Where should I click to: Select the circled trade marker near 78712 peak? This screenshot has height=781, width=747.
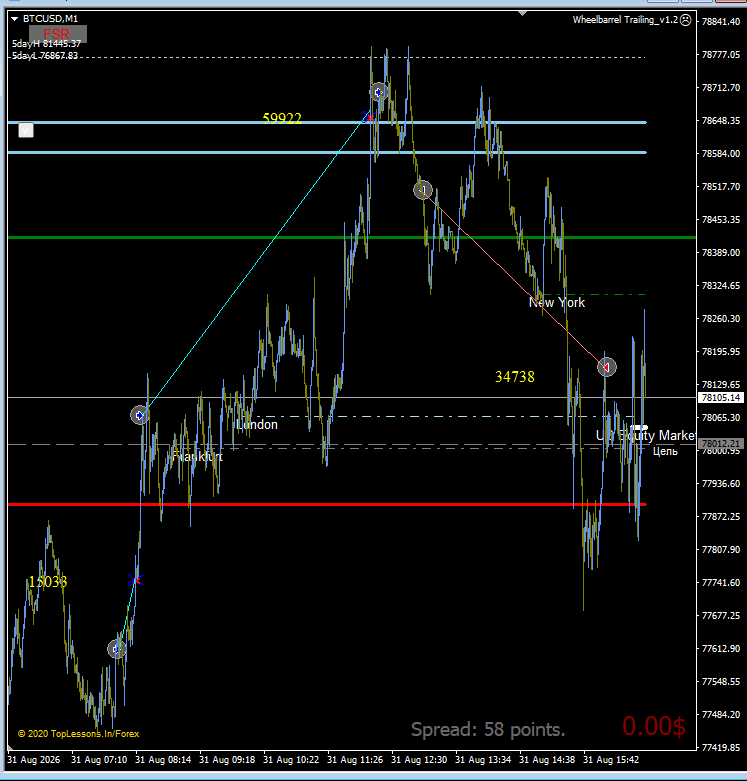[x=378, y=92]
